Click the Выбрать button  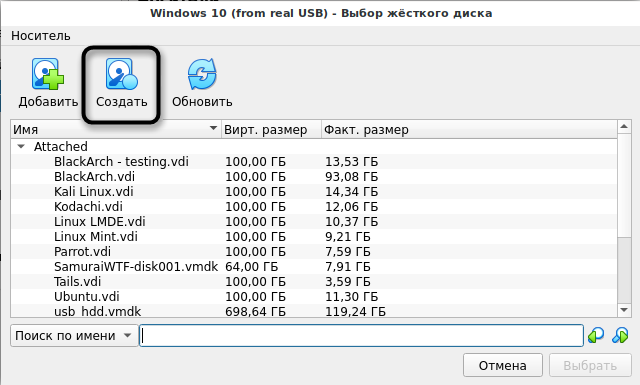click(590, 365)
